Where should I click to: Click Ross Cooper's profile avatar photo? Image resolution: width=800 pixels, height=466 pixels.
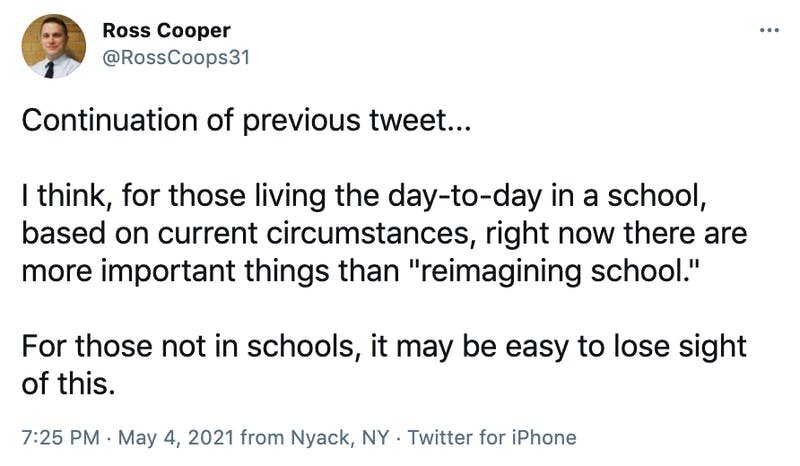click(x=54, y=46)
